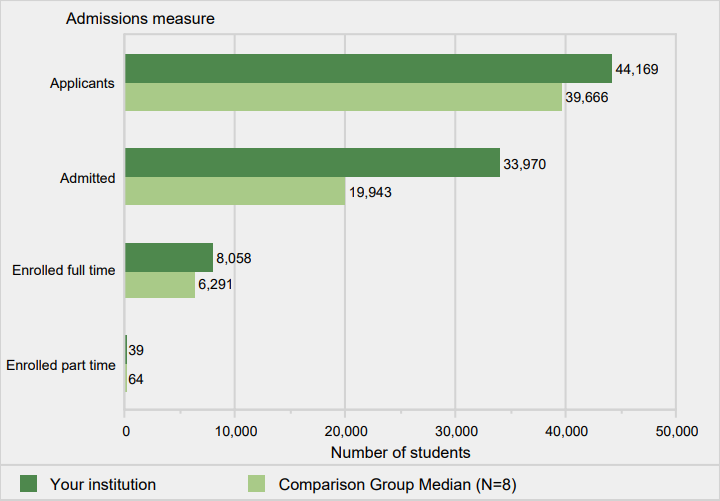Click the 8,058 value label

[234, 258]
